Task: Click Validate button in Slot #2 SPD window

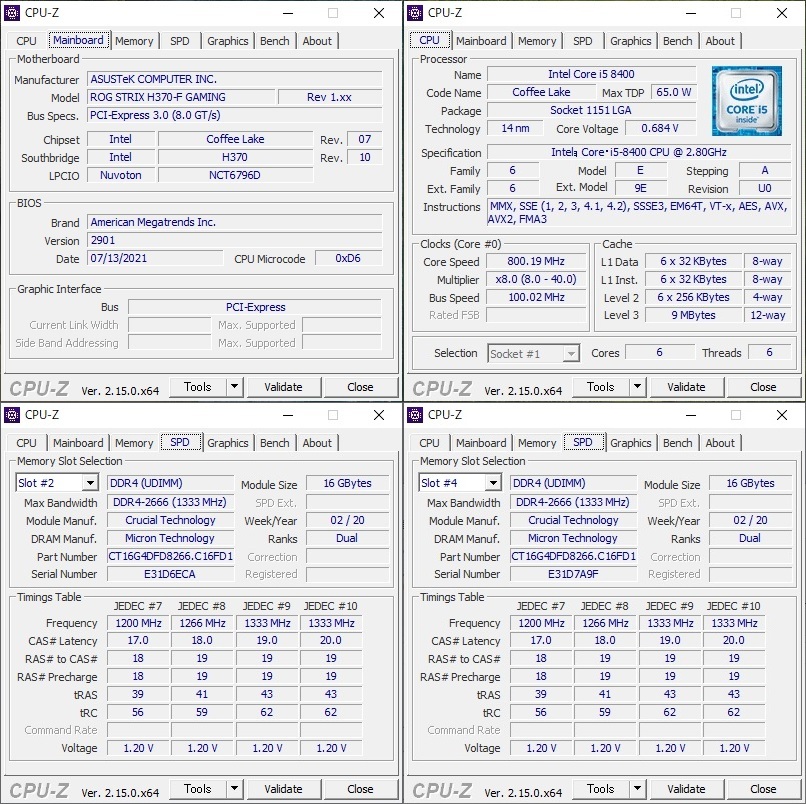Action: pos(284,789)
